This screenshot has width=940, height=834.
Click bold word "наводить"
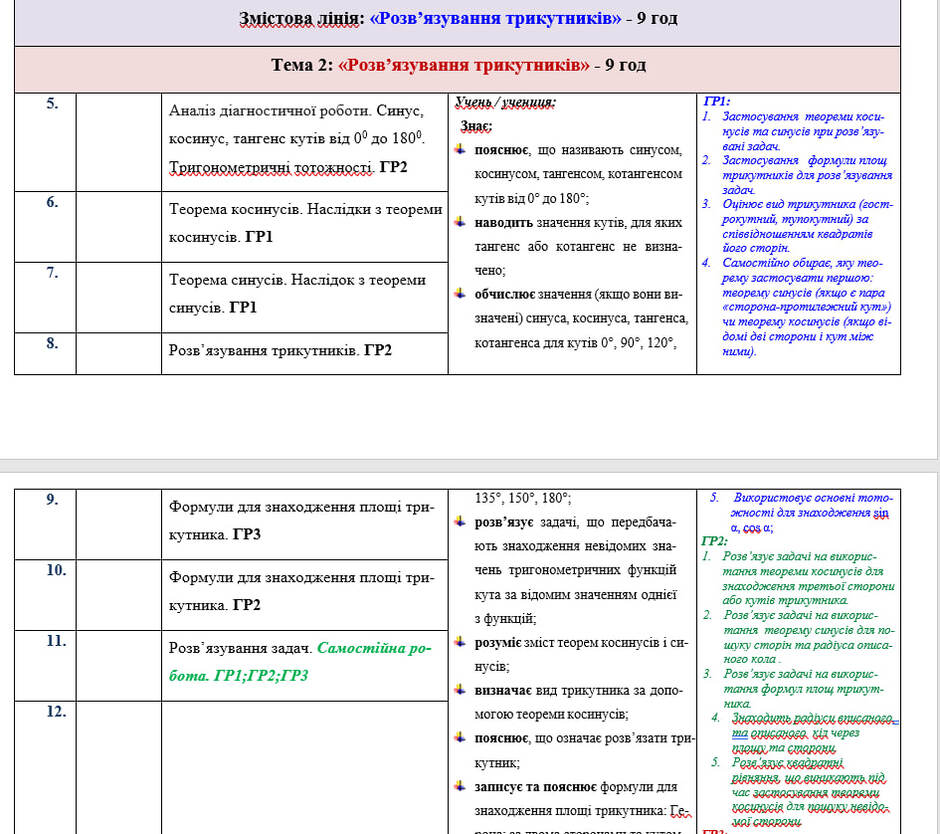(504, 222)
